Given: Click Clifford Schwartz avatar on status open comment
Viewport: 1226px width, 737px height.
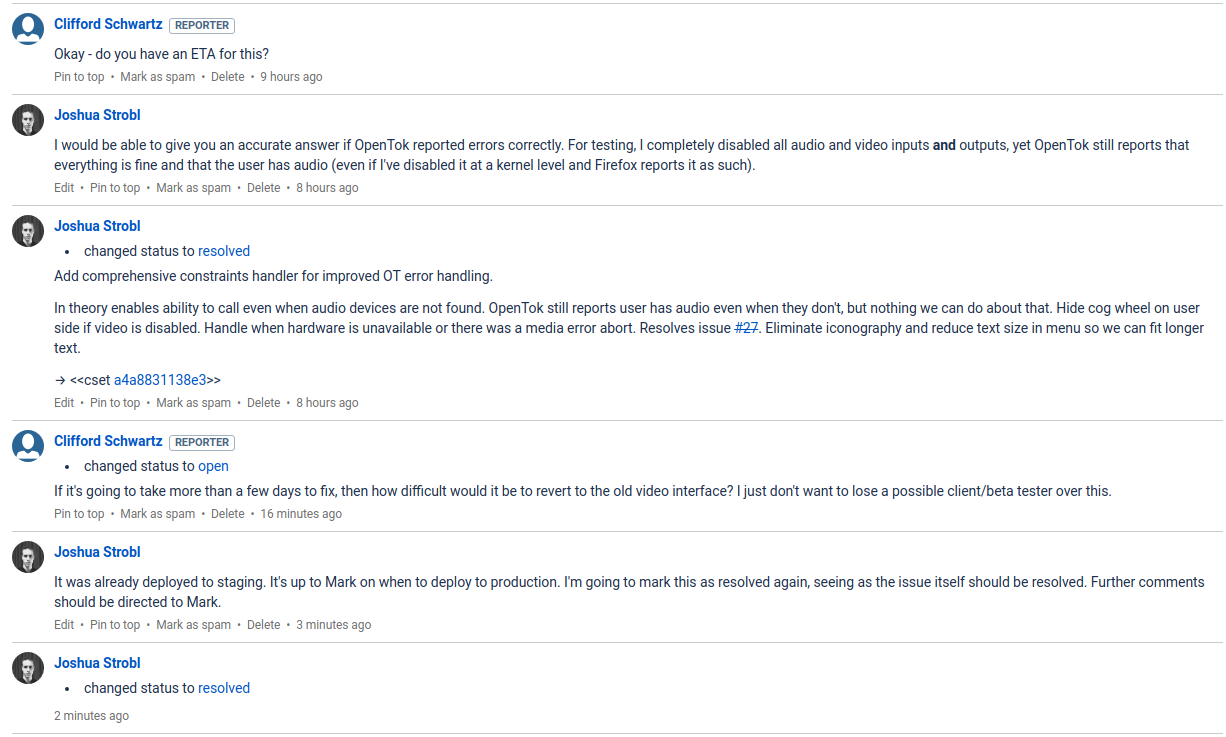Looking at the screenshot, I should (28, 446).
